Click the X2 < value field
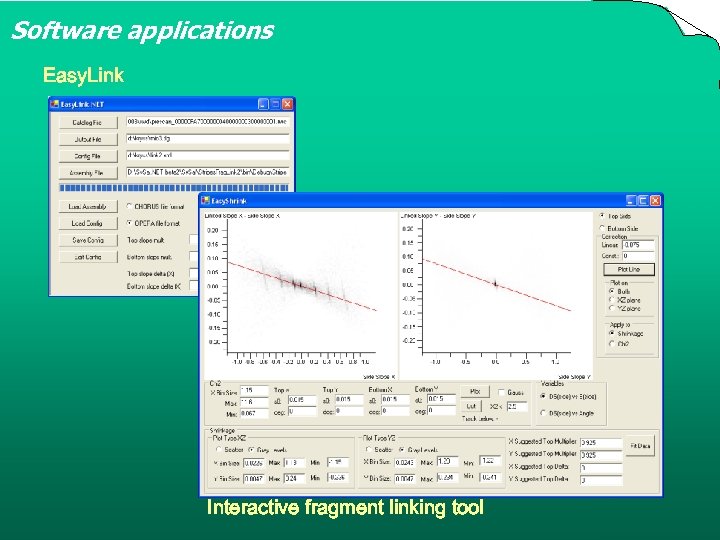This screenshot has height=540, width=720. tap(518, 406)
